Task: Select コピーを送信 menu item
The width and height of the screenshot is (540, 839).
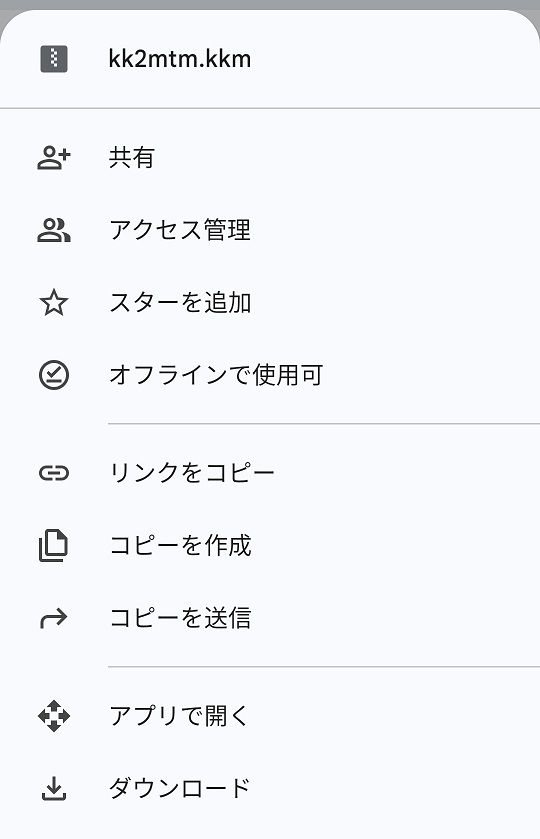Action: (x=270, y=618)
